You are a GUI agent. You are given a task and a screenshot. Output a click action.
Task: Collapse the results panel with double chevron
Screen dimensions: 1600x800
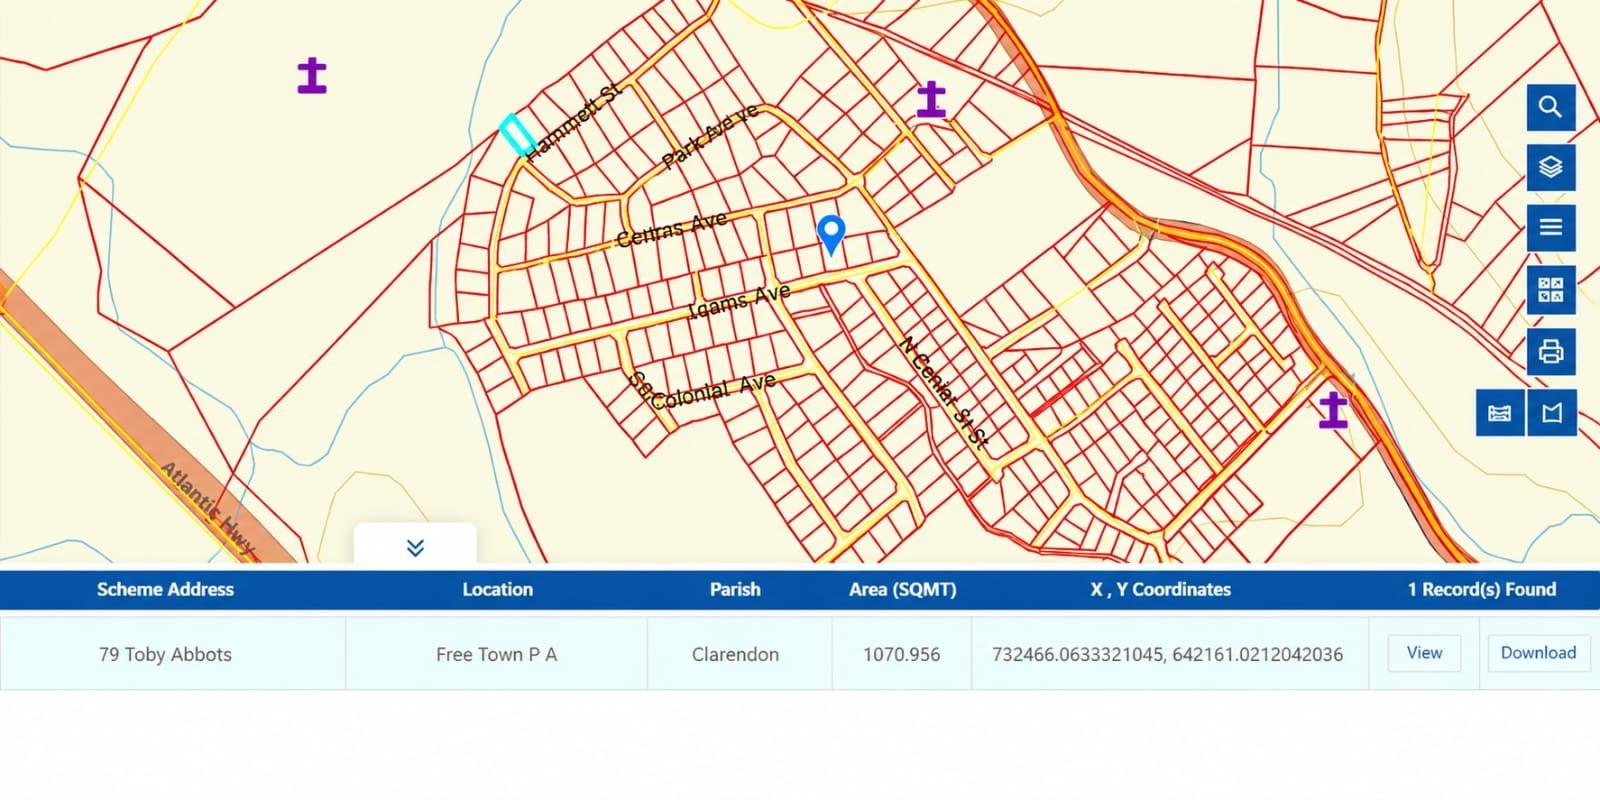415,546
